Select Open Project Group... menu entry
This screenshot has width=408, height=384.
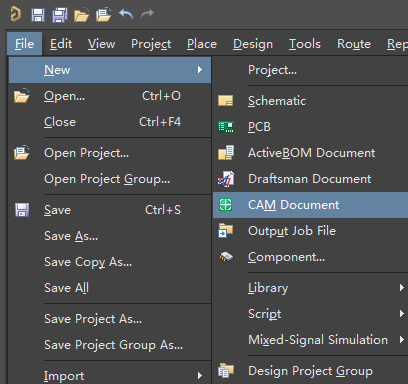point(110,179)
